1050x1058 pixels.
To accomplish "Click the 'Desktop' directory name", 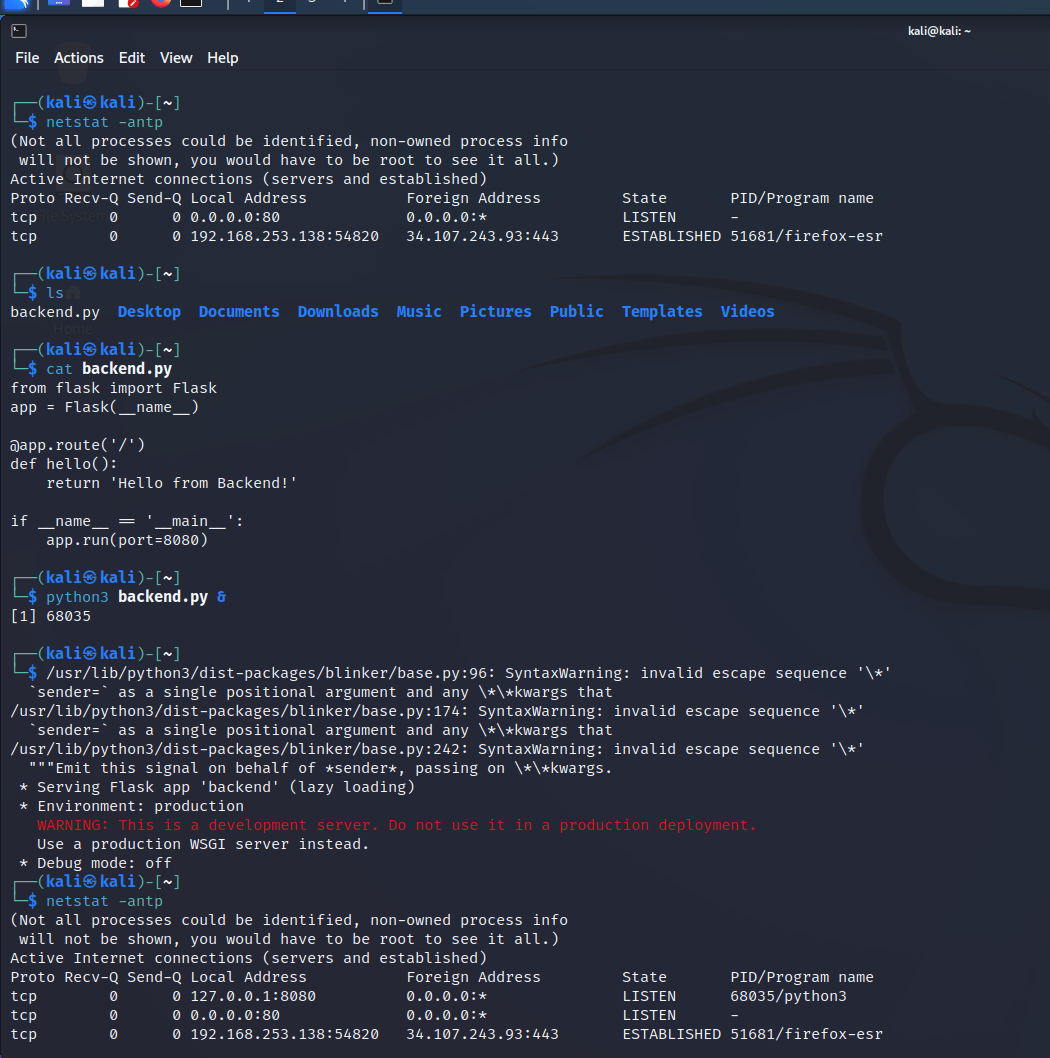I will [x=149, y=312].
